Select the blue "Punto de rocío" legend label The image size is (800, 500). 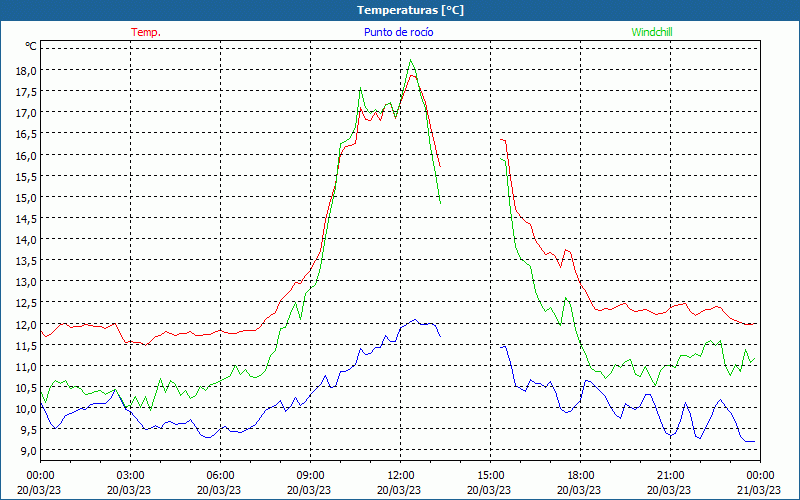coord(398,32)
